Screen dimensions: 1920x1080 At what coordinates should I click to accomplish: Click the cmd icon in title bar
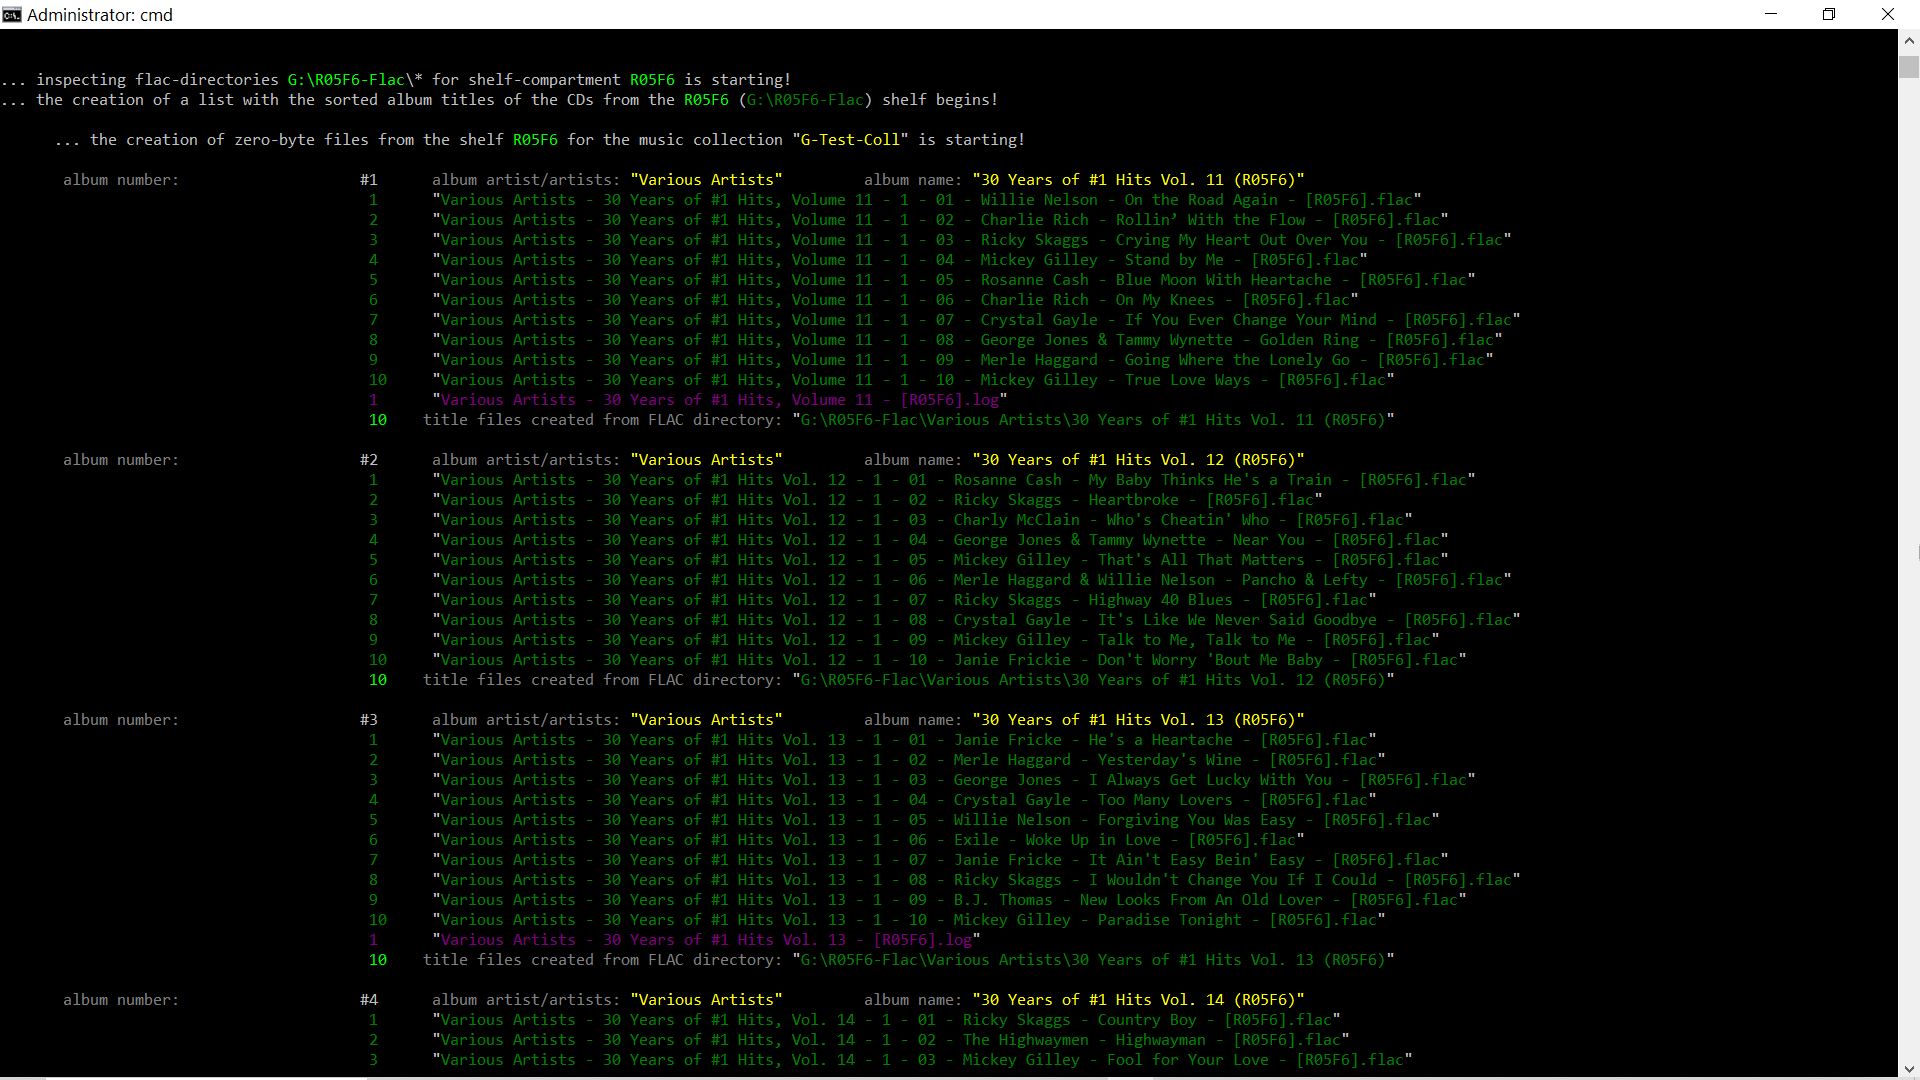pos(12,14)
